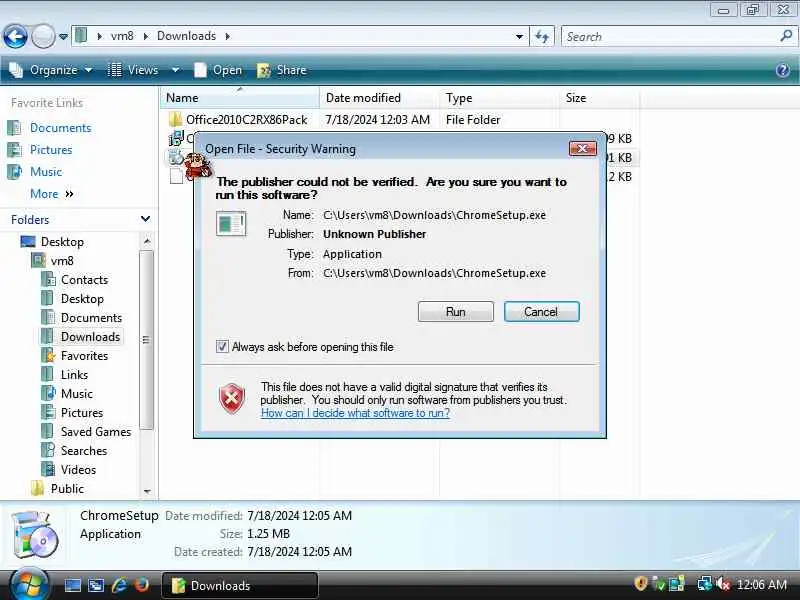The width and height of the screenshot is (800, 600).
Task: Click the security shield tray icon
Action: click(641, 583)
